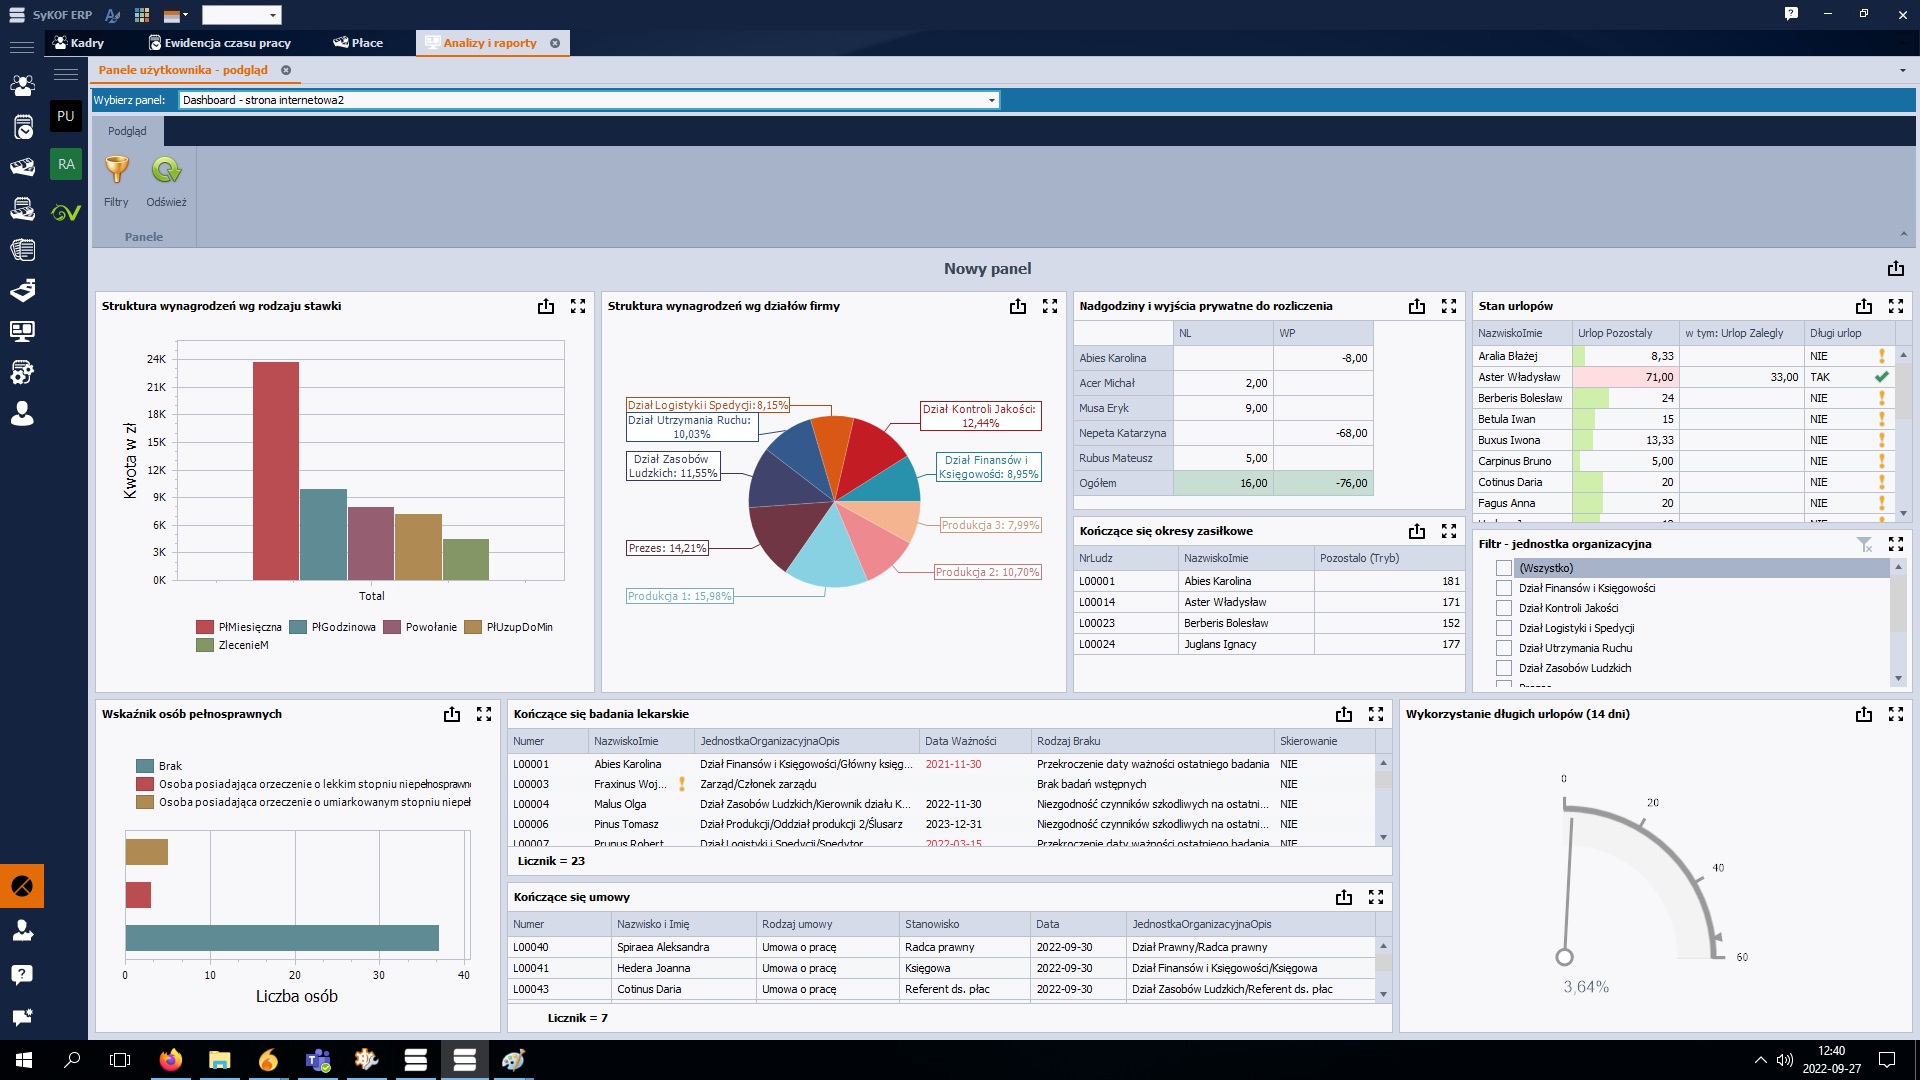1920x1080 pixels.
Task: Export the whole Nowy panel dashboard
Action: [x=1895, y=269]
